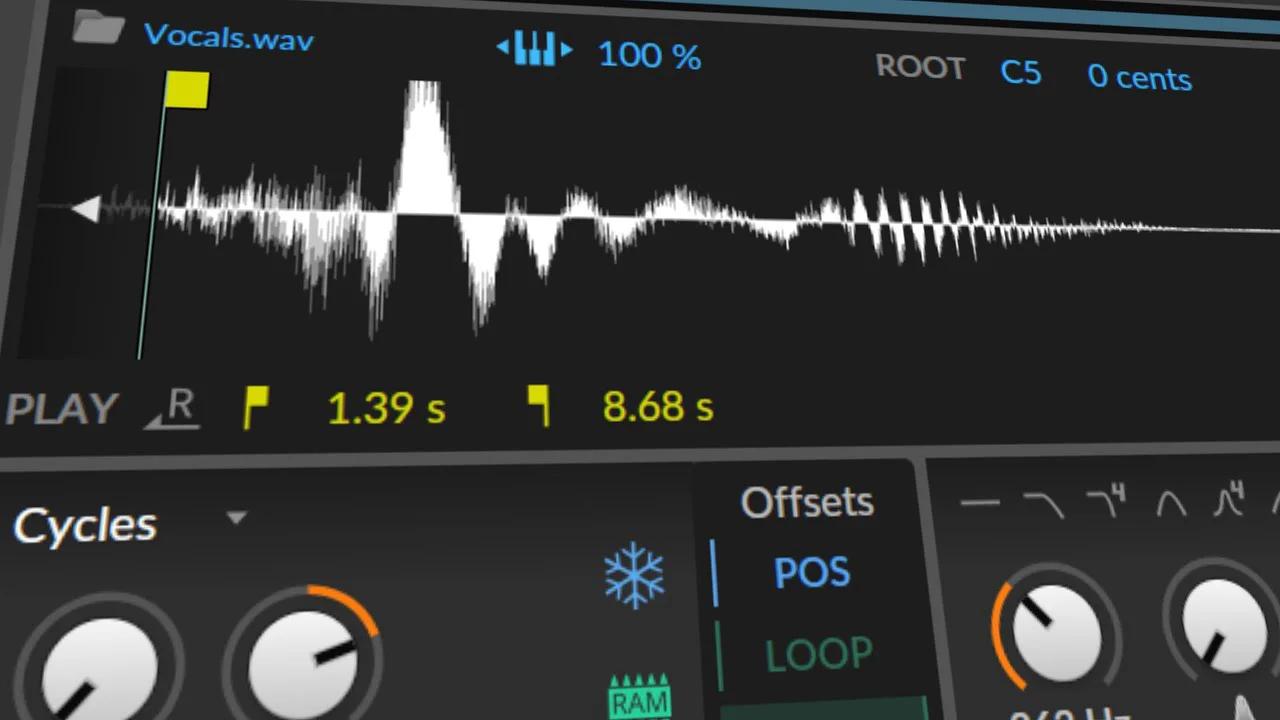Toggle the reverse playback R button

click(174, 409)
